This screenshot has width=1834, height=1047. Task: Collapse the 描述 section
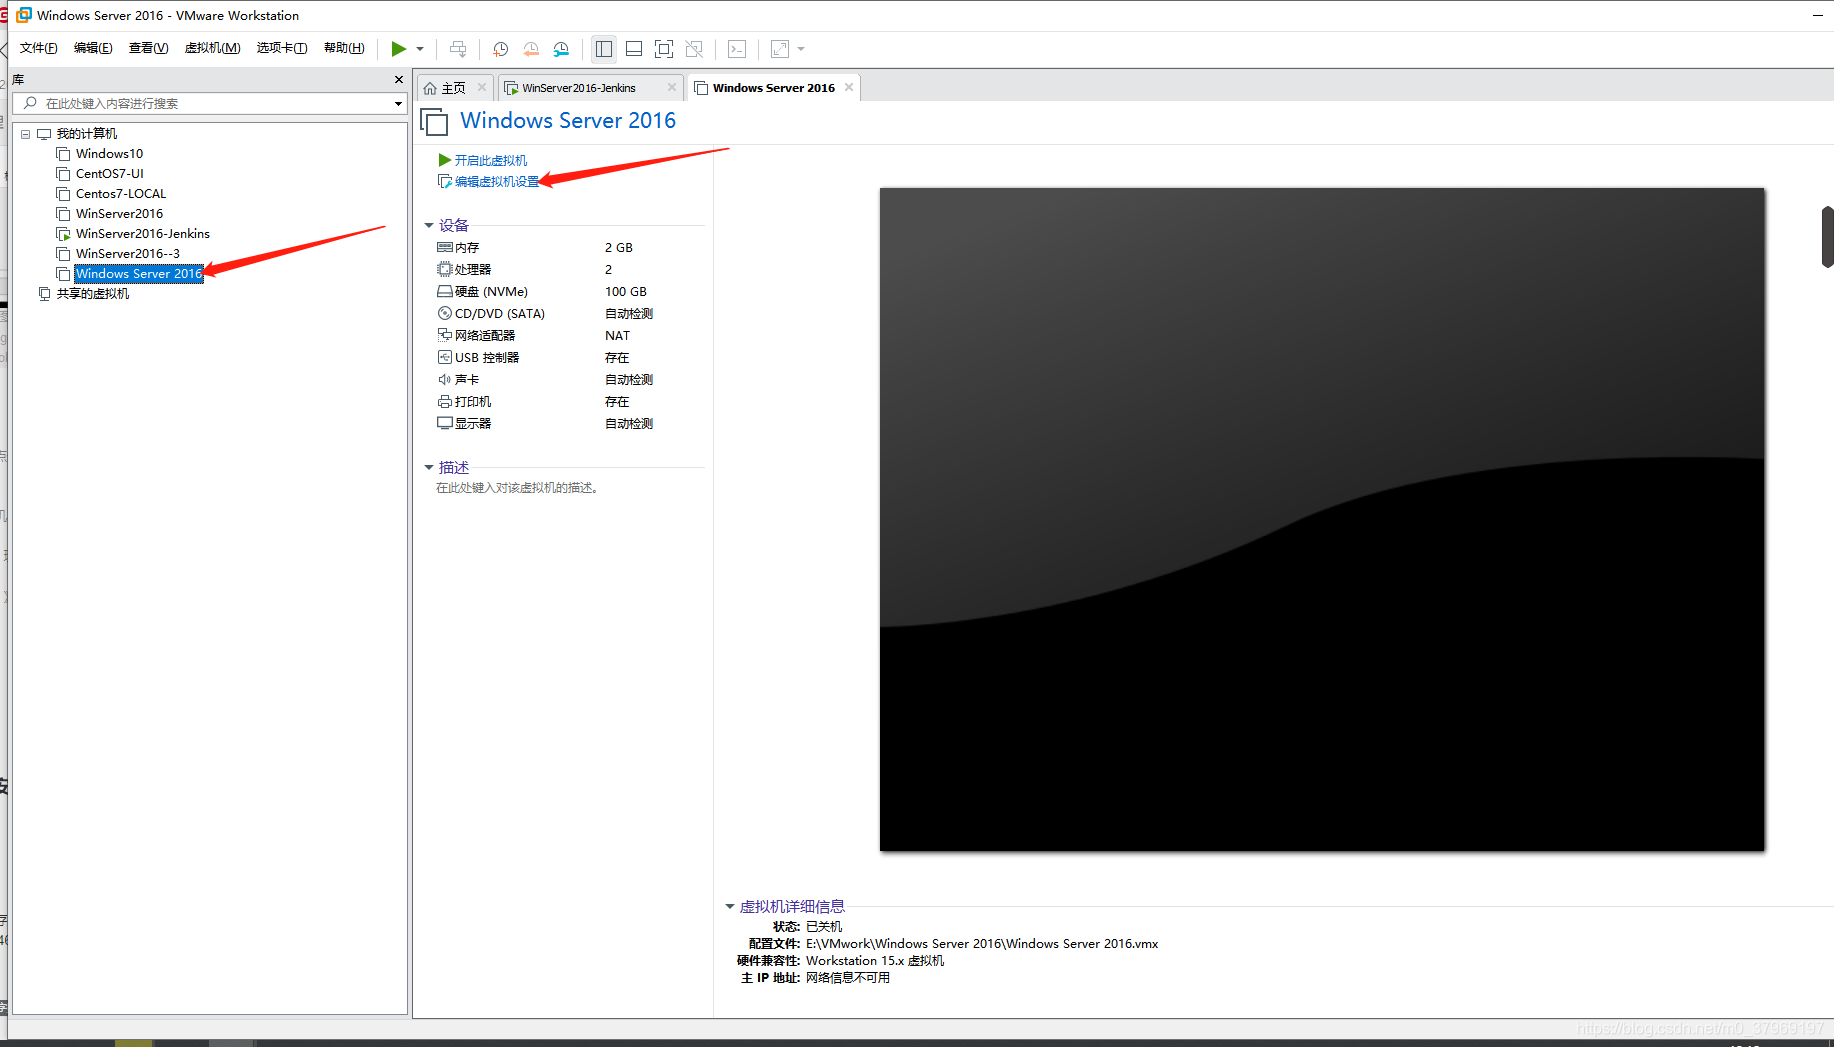pos(429,468)
